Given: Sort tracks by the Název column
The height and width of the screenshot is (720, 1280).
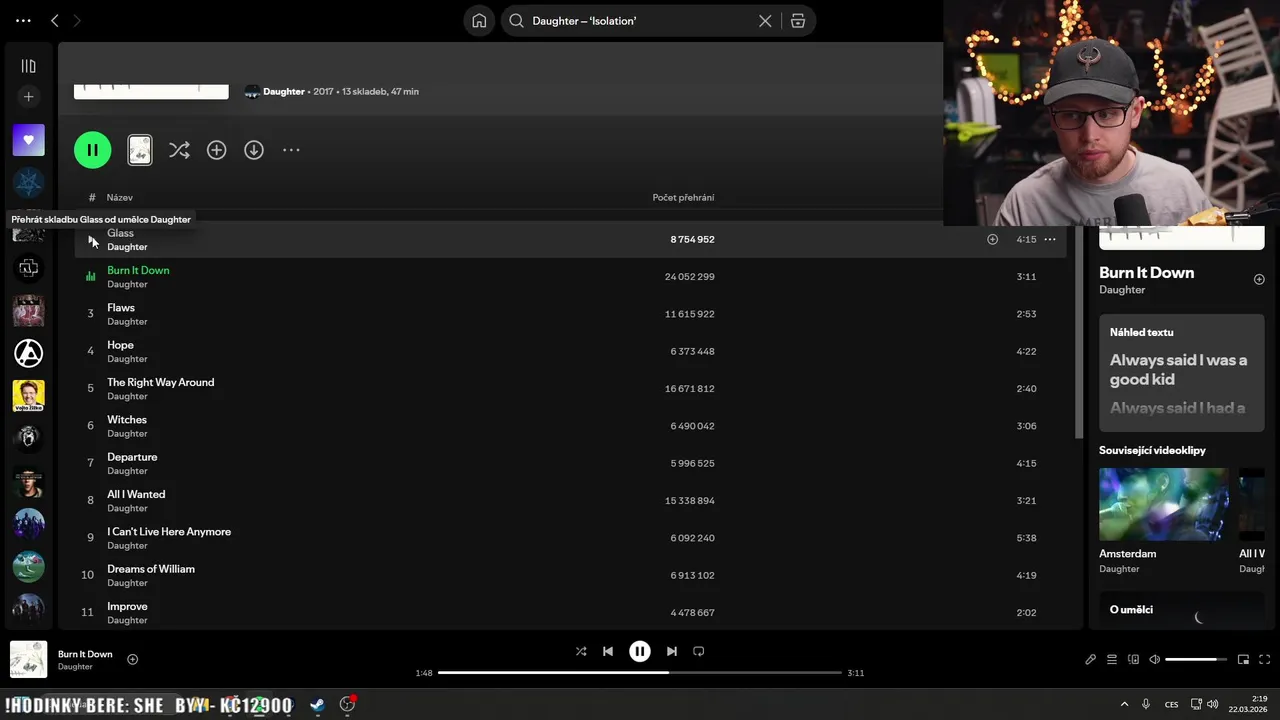Looking at the screenshot, I should tap(120, 198).
